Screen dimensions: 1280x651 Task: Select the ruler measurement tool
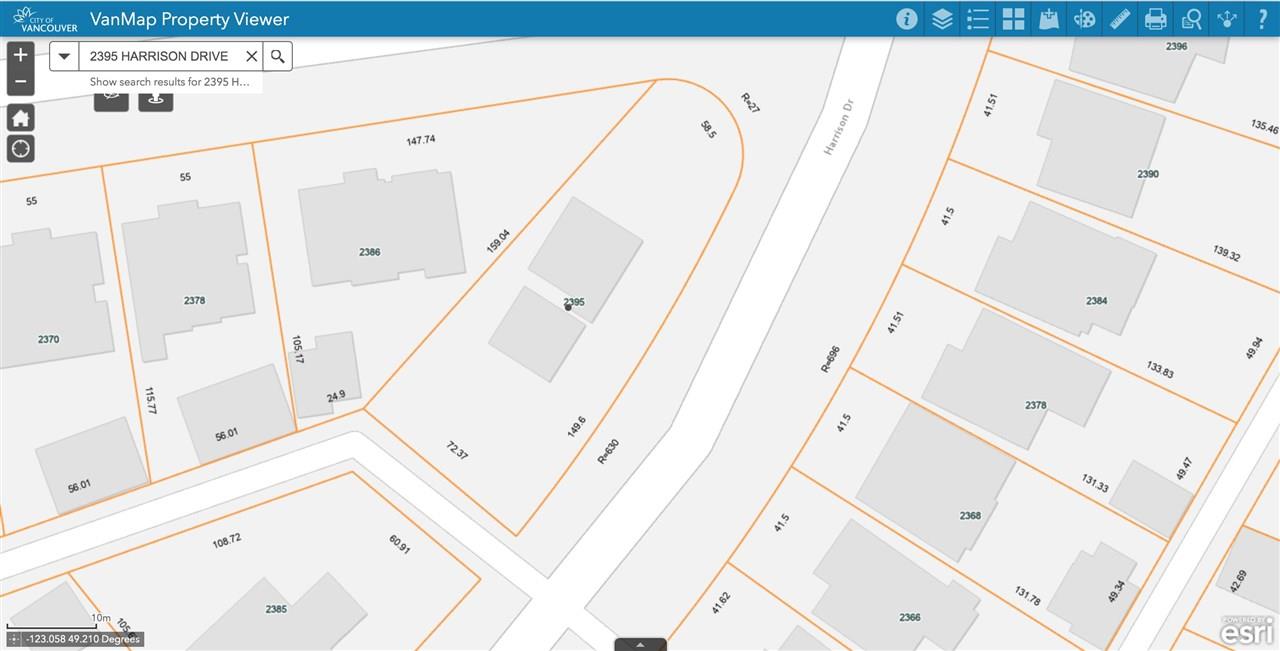tap(1120, 19)
